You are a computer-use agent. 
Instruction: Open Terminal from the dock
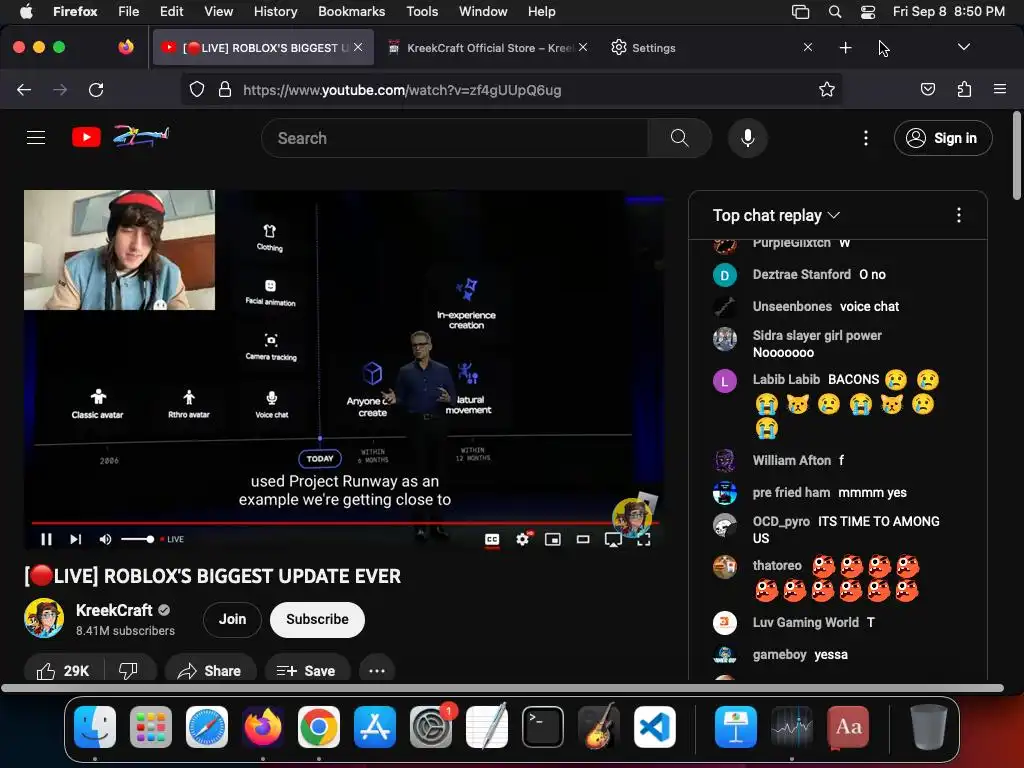click(x=543, y=727)
